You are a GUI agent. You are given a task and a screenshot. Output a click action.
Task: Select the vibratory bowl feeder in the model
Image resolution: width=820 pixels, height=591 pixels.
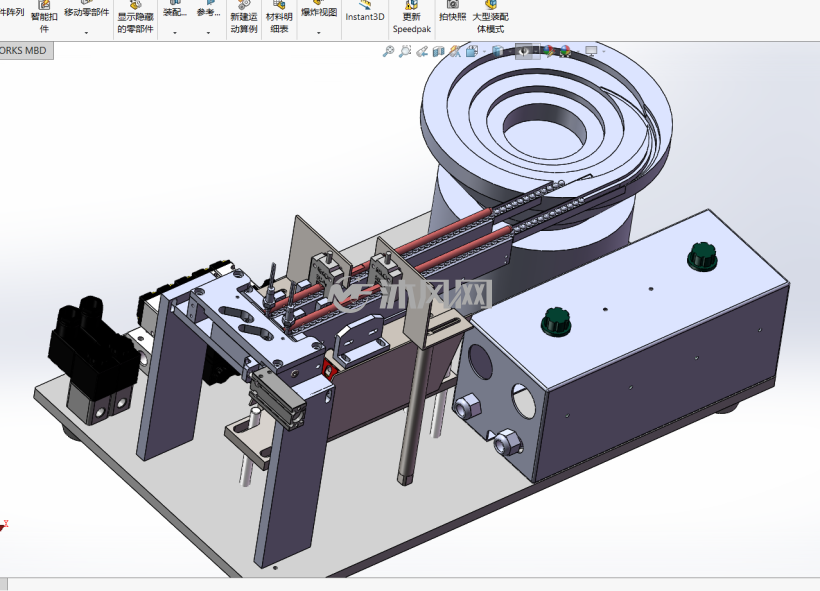tap(544, 131)
